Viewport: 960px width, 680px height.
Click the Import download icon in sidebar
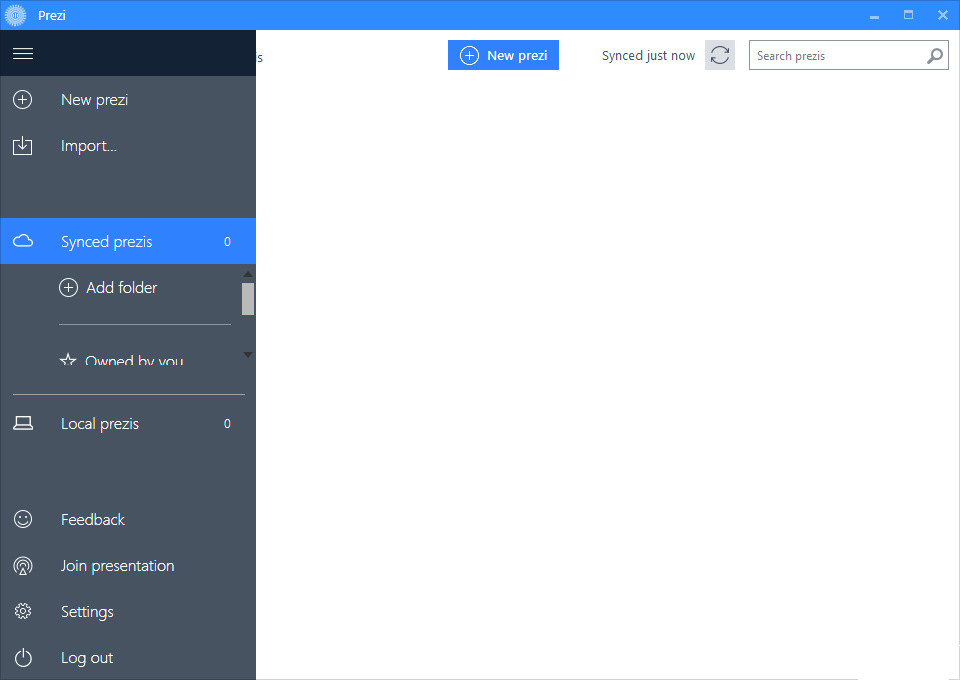click(23, 146)
